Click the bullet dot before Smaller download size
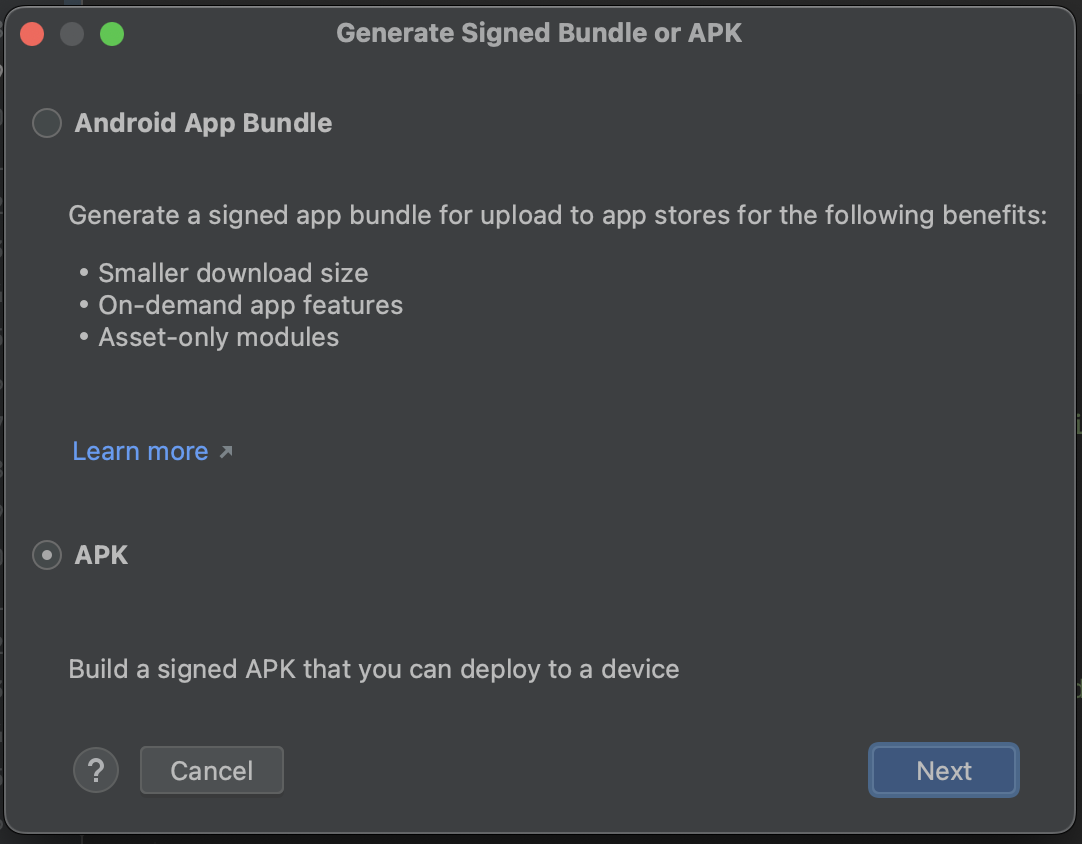 click(85, 273)
